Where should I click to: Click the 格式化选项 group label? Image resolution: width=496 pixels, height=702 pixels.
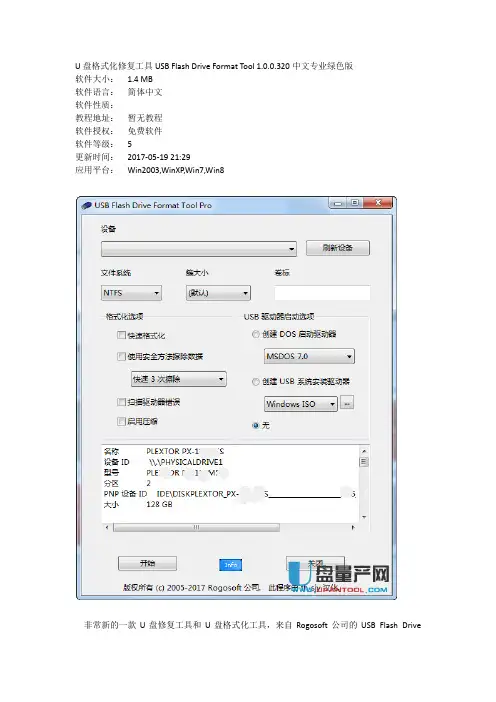124,317
